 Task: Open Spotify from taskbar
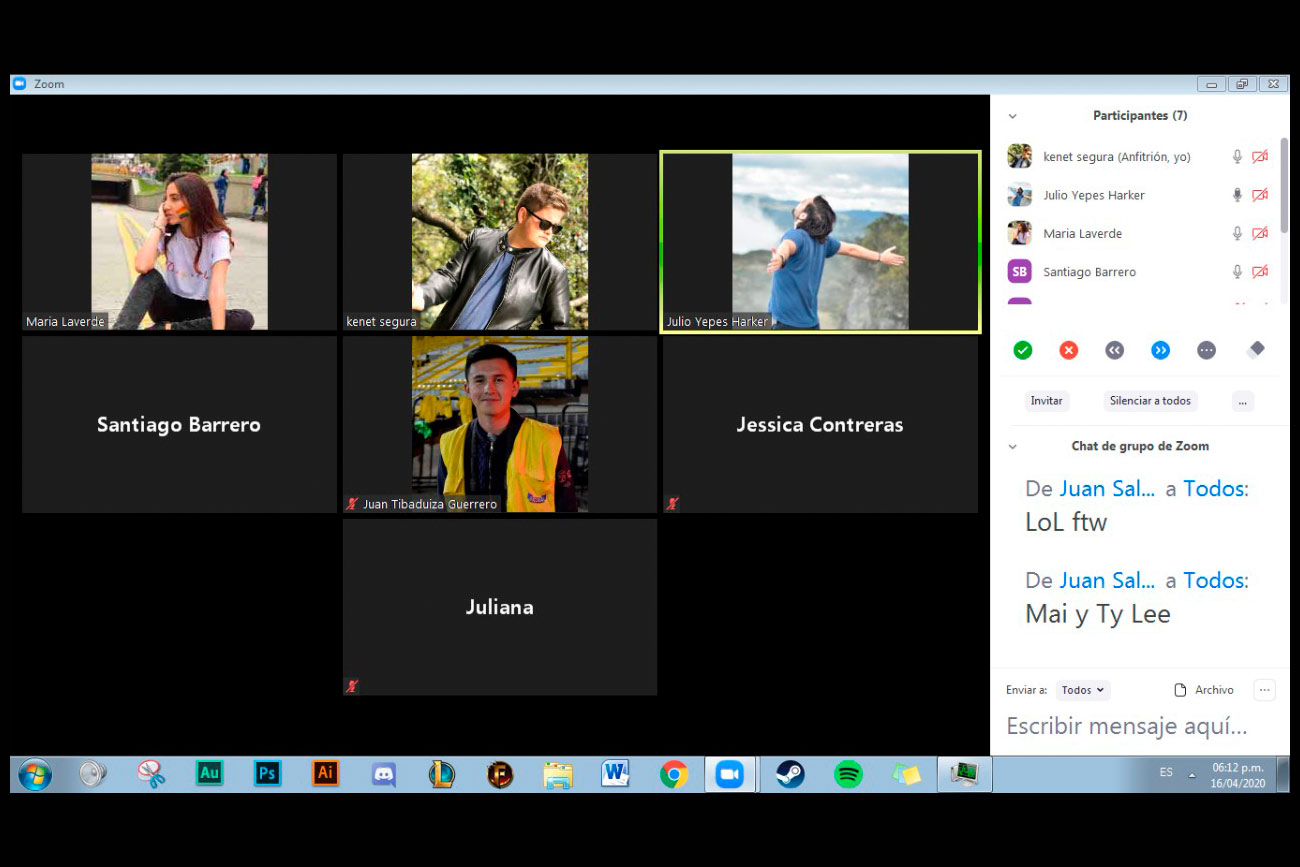(848, 774)
